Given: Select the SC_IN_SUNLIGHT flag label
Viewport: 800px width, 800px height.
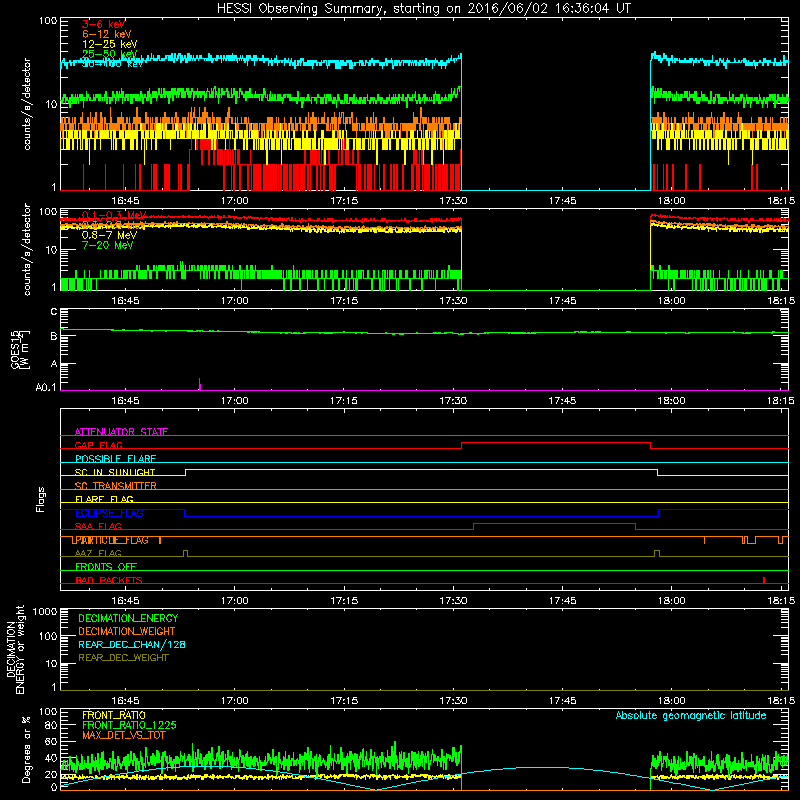Looking at the screenshot, I should (x=115, y=472).
